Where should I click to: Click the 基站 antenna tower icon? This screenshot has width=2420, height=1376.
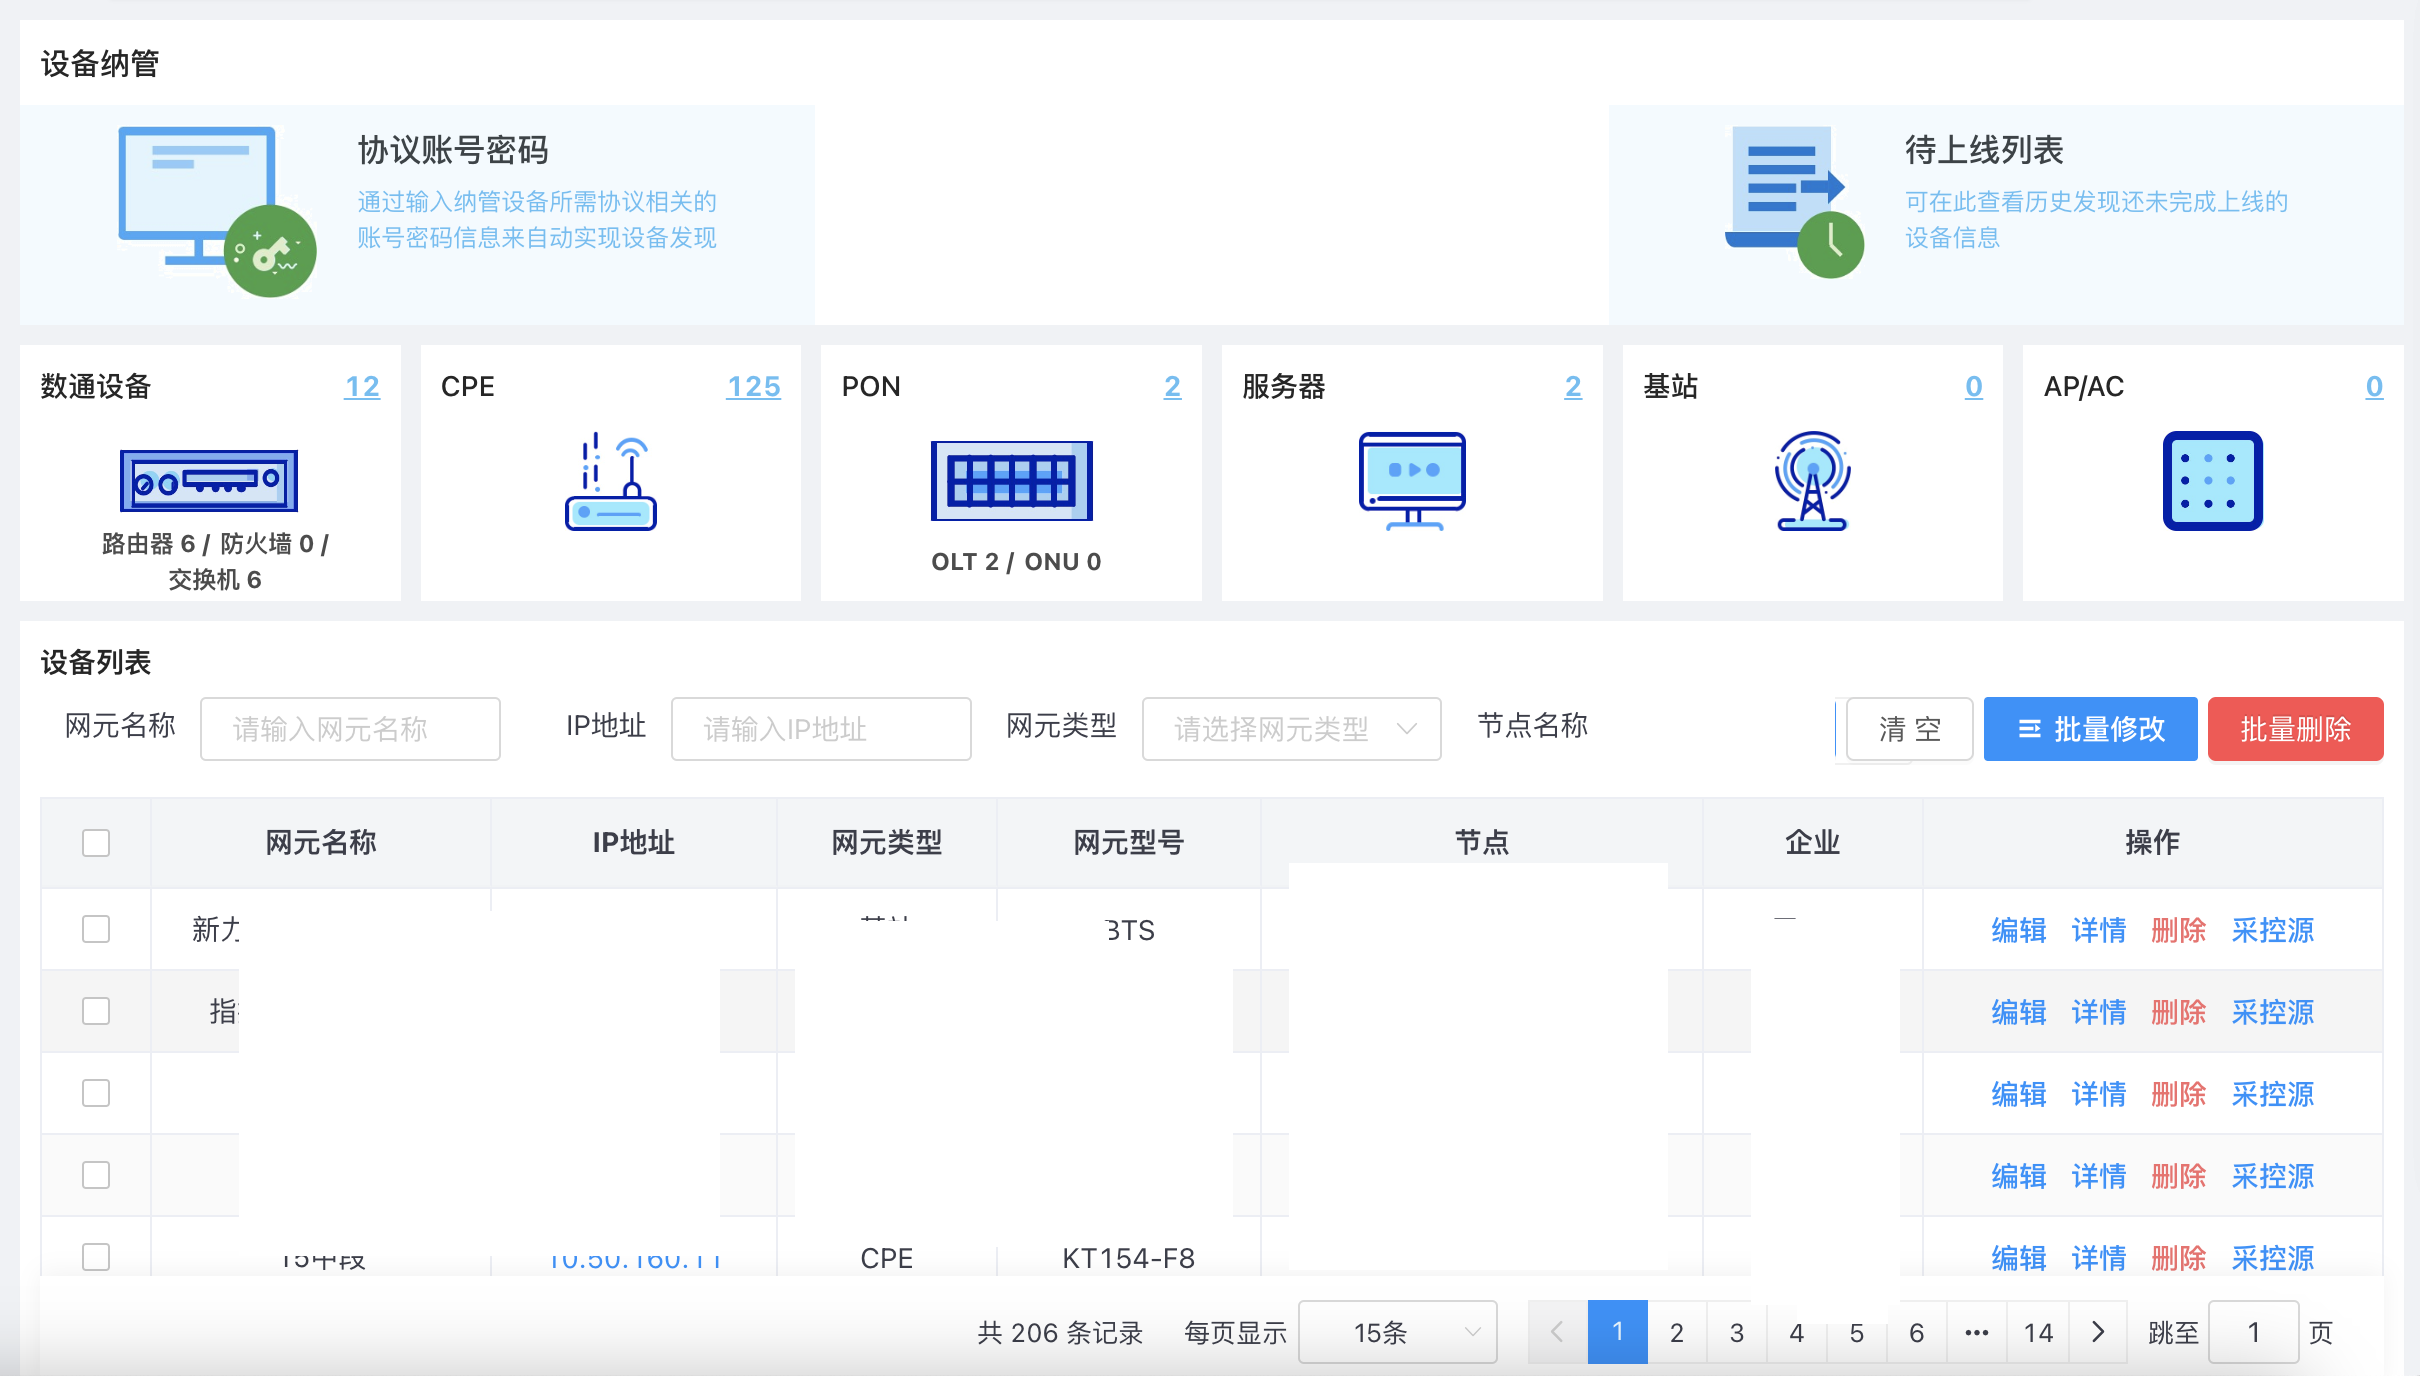point(1812,481)
